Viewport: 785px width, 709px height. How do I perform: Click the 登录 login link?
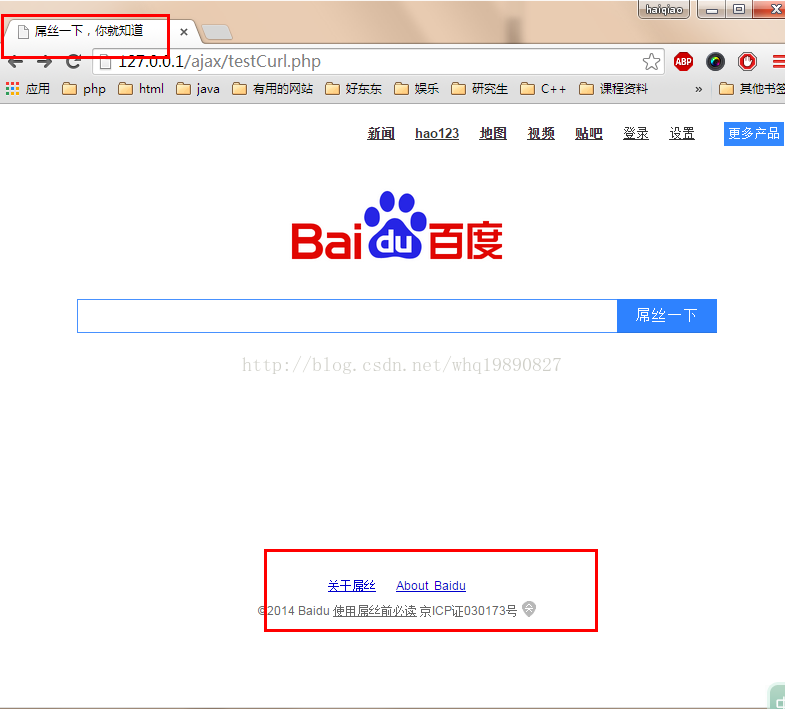click(636, 134)
